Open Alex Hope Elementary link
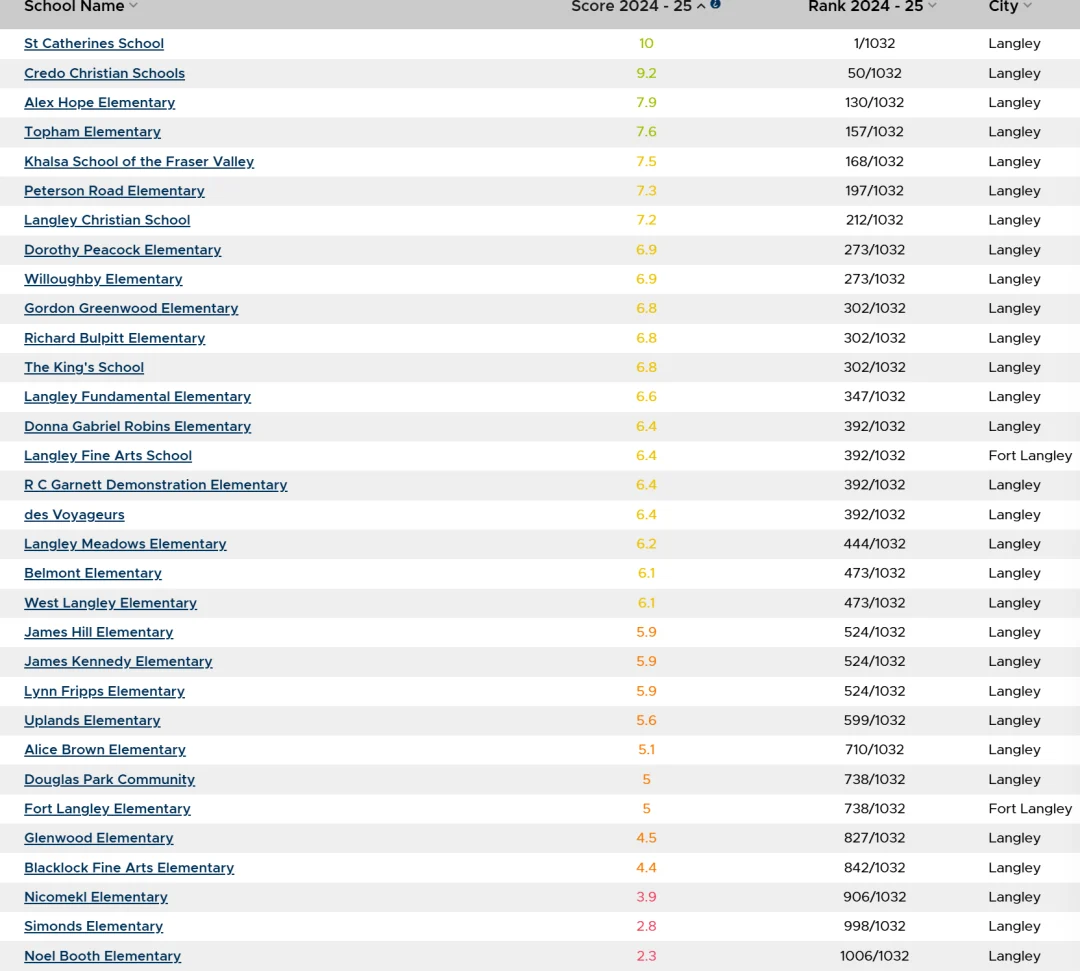The width and height of the screenshot is (1080, 971). pos(100,103)
